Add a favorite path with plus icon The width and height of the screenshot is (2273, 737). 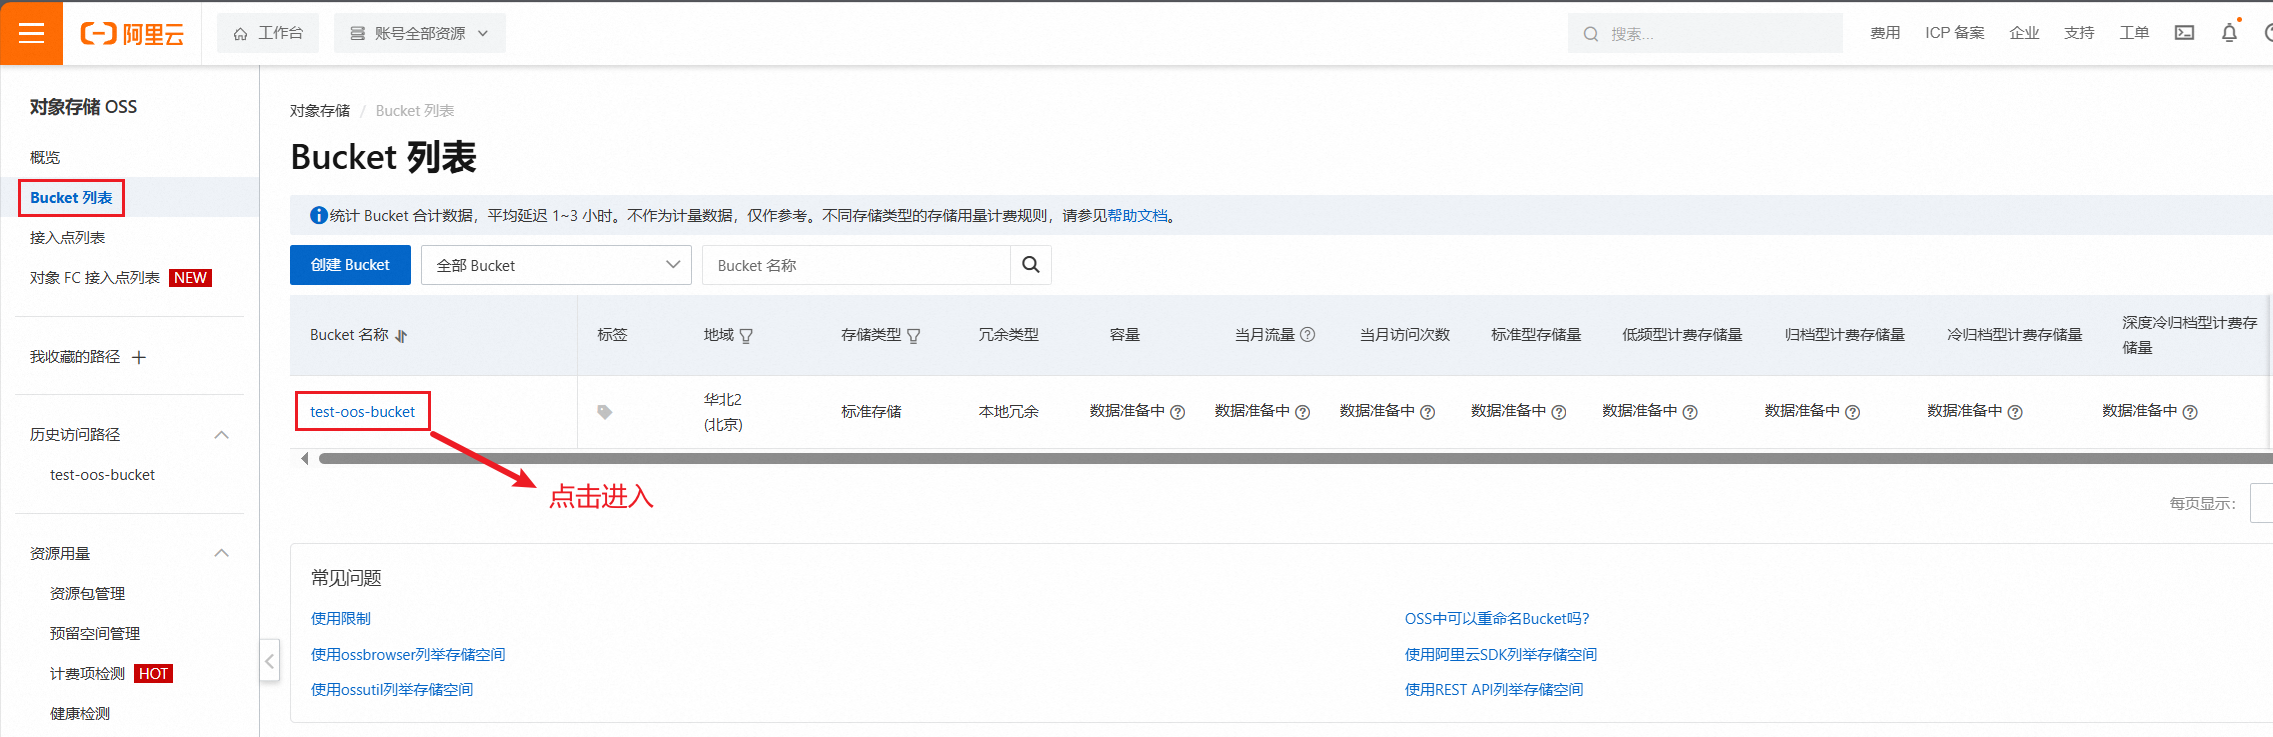click(x=139, y=357)
